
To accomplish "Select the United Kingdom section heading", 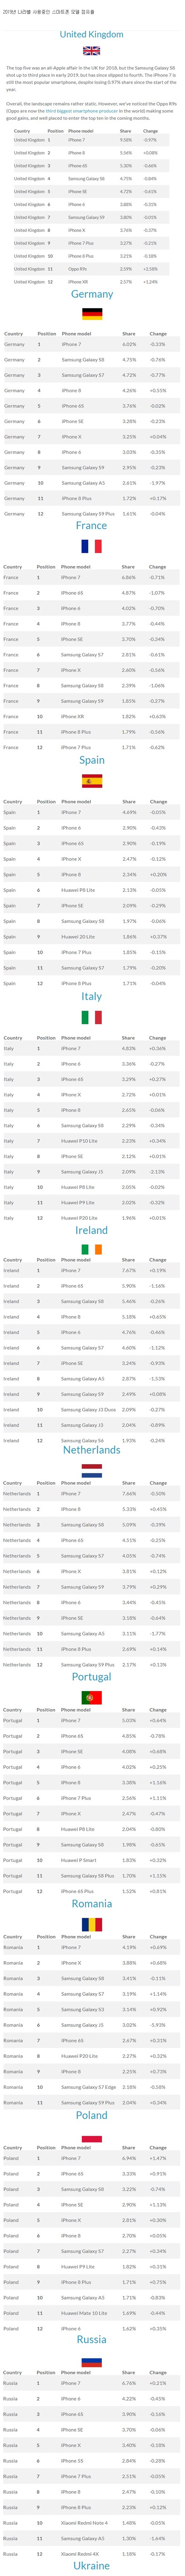I will point(92,34).
